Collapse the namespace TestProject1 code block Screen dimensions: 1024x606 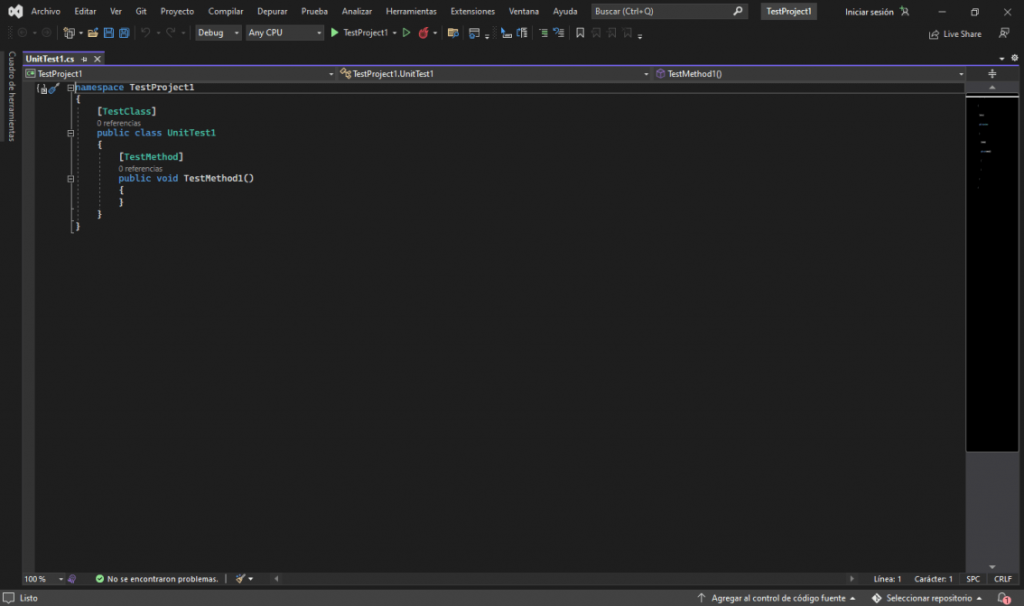70,88
